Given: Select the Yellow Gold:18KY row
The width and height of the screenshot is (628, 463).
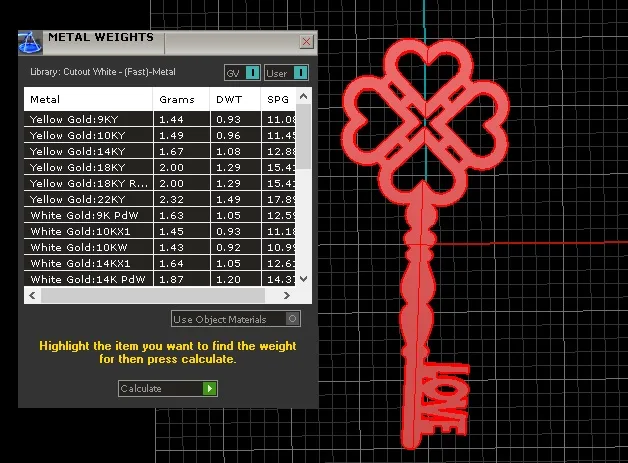Looking at the screenshot, I should point(160,167).
